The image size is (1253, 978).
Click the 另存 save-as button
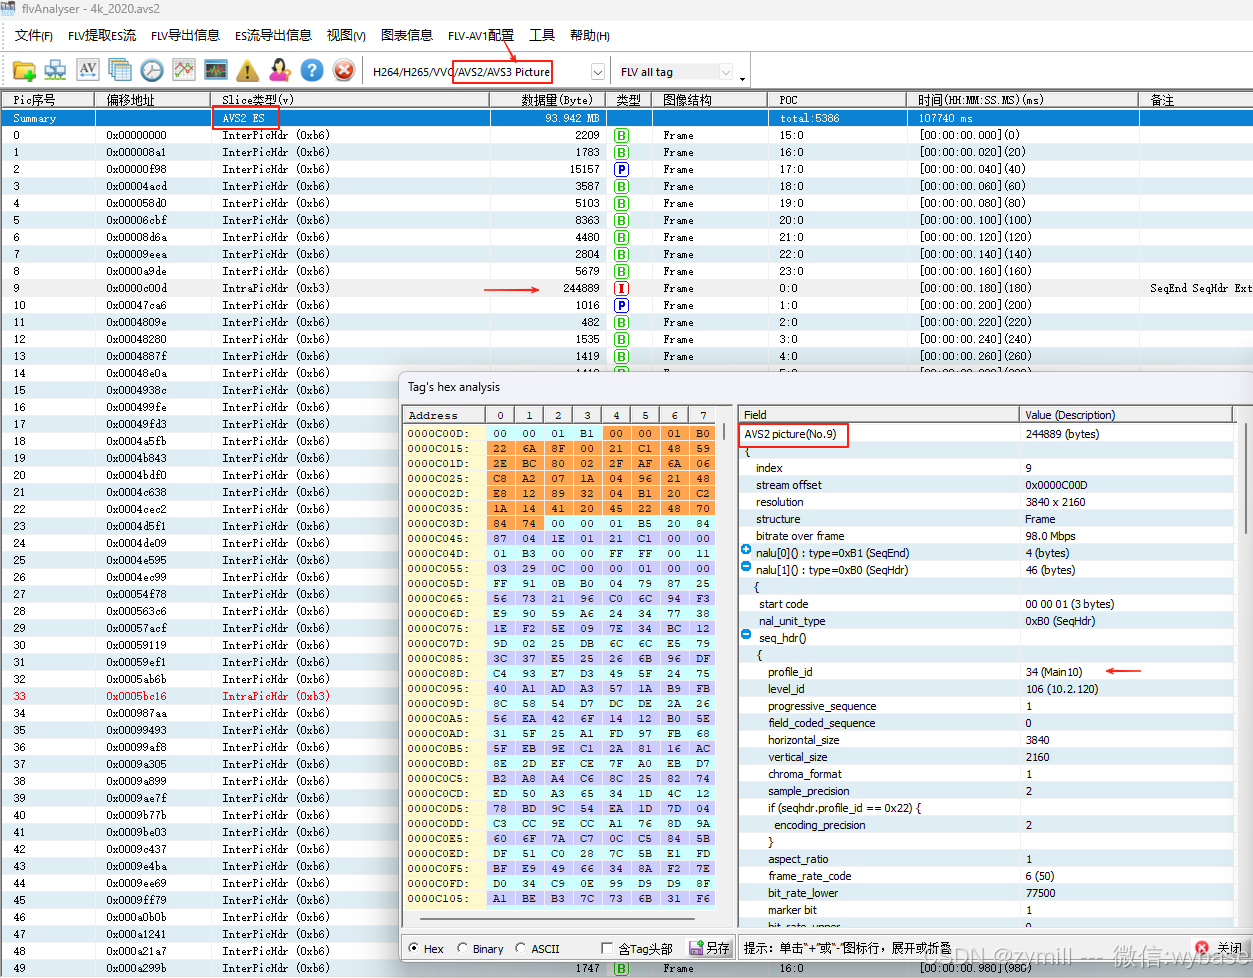click(x=710, y=948)
